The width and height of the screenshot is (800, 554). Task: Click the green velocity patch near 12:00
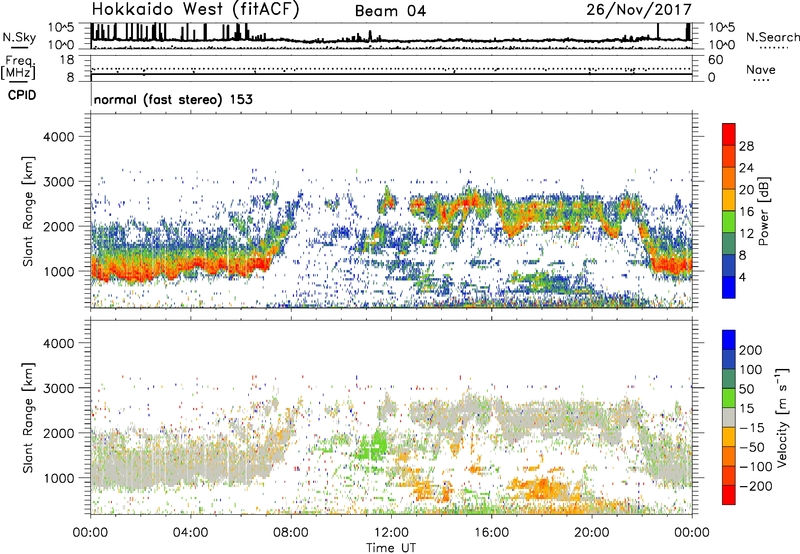click(373, 445)
